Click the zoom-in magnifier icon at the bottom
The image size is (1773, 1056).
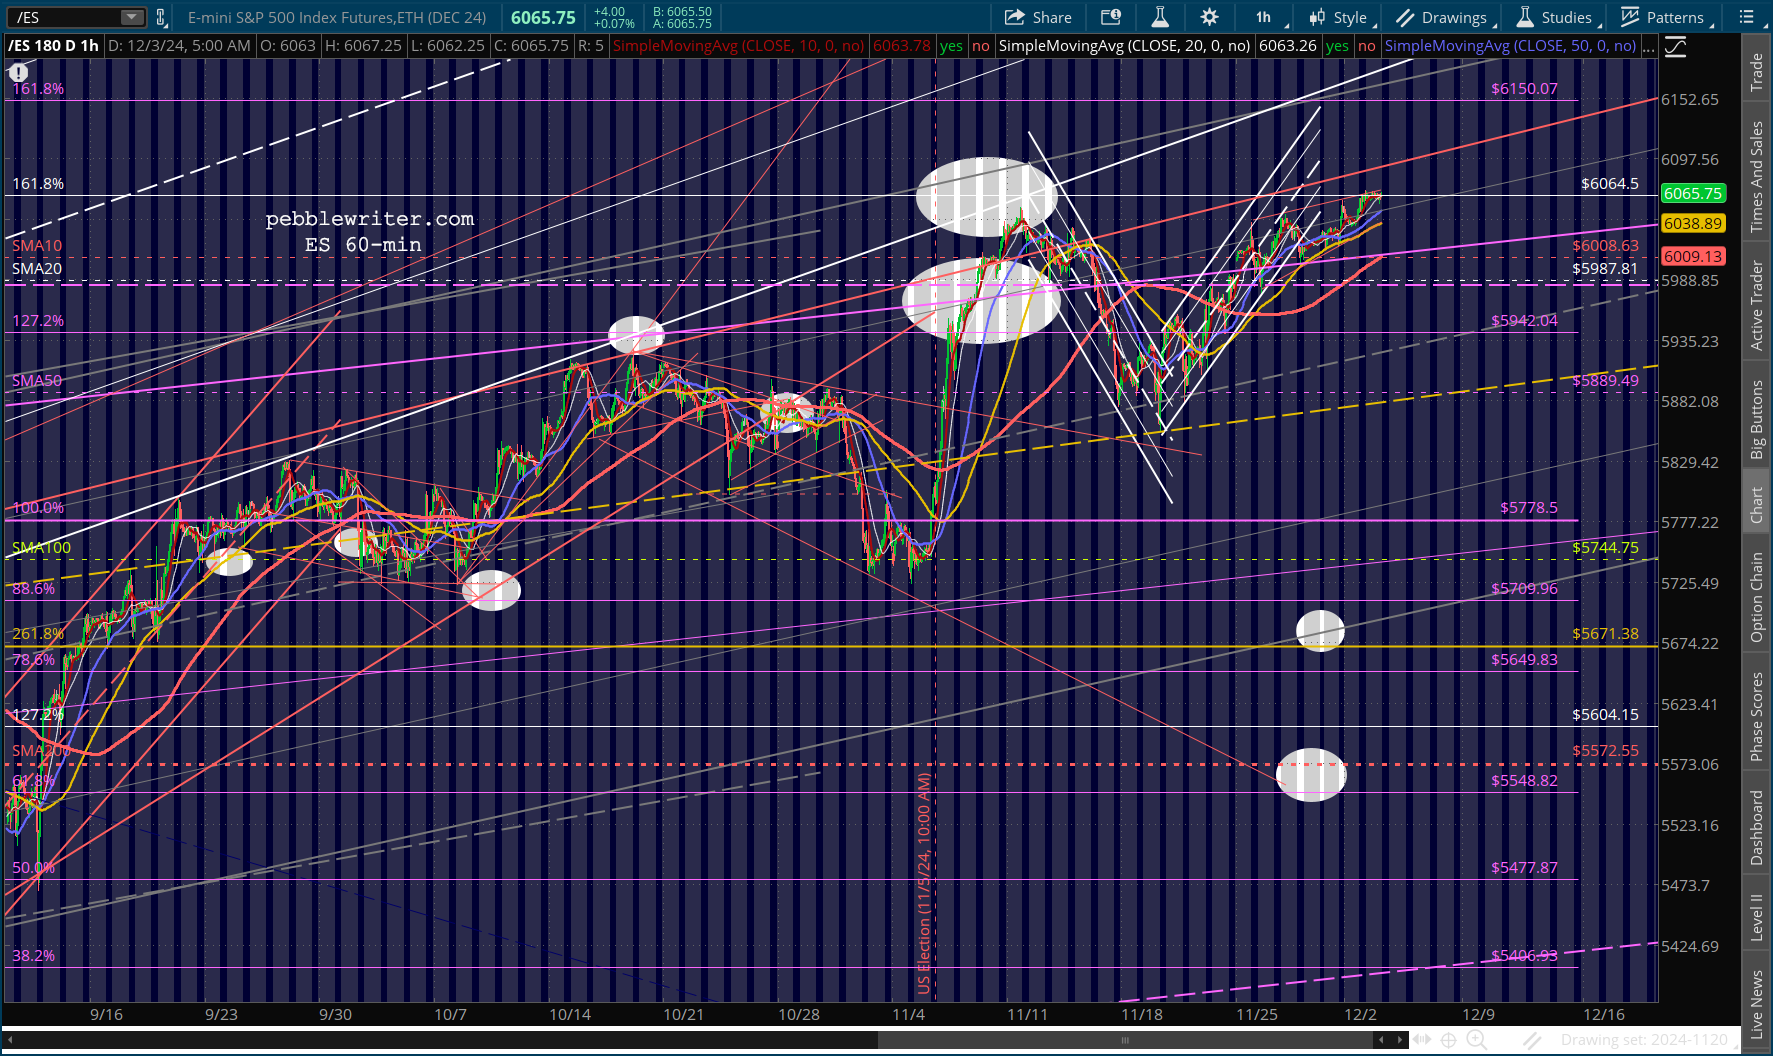[x=1477, y=1040]
